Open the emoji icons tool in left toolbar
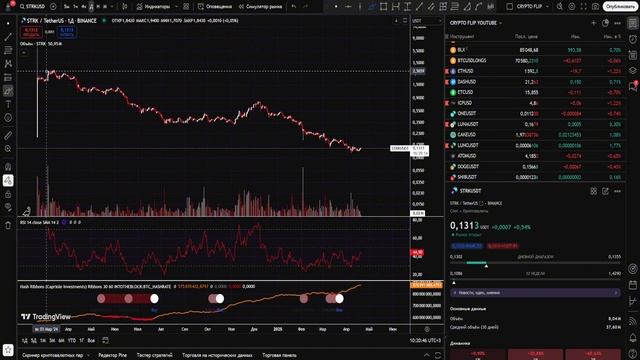 point(8,118)
